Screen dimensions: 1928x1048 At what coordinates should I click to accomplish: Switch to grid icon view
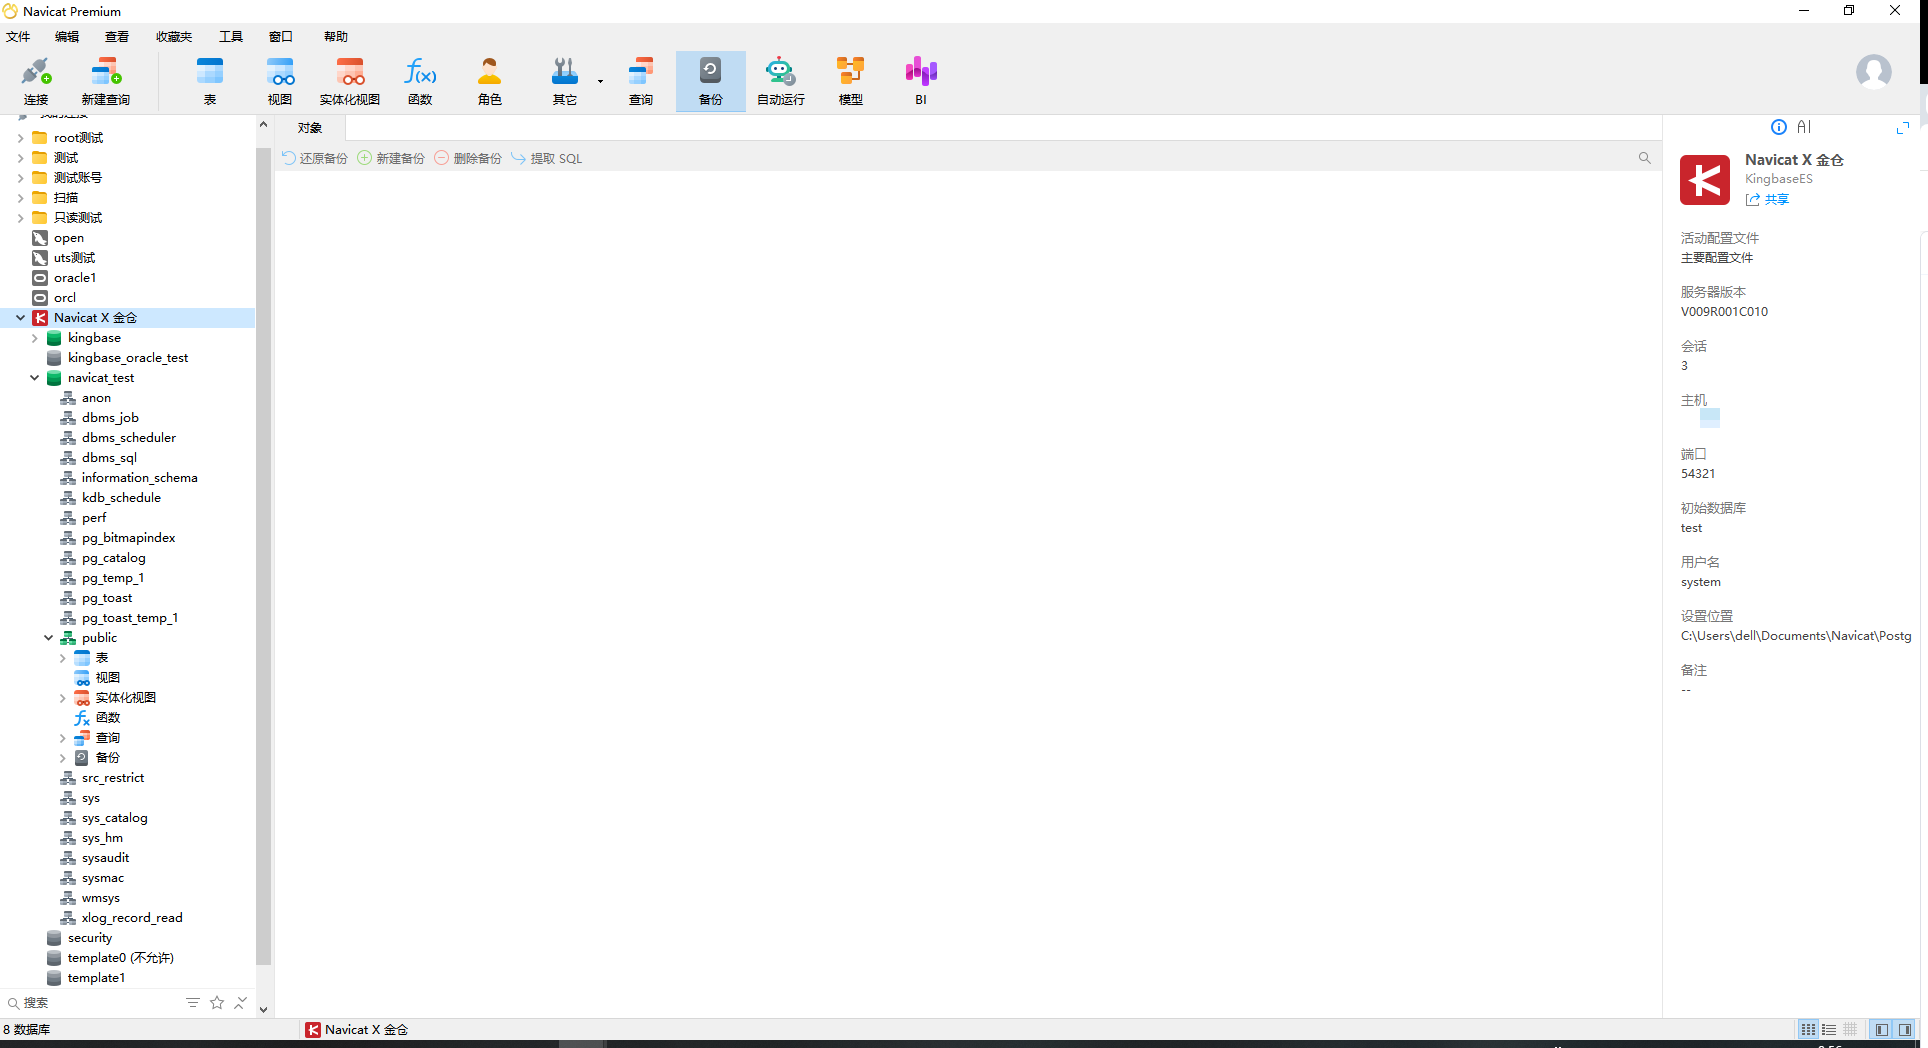pyautogui.click(x=1808, y=1029)
